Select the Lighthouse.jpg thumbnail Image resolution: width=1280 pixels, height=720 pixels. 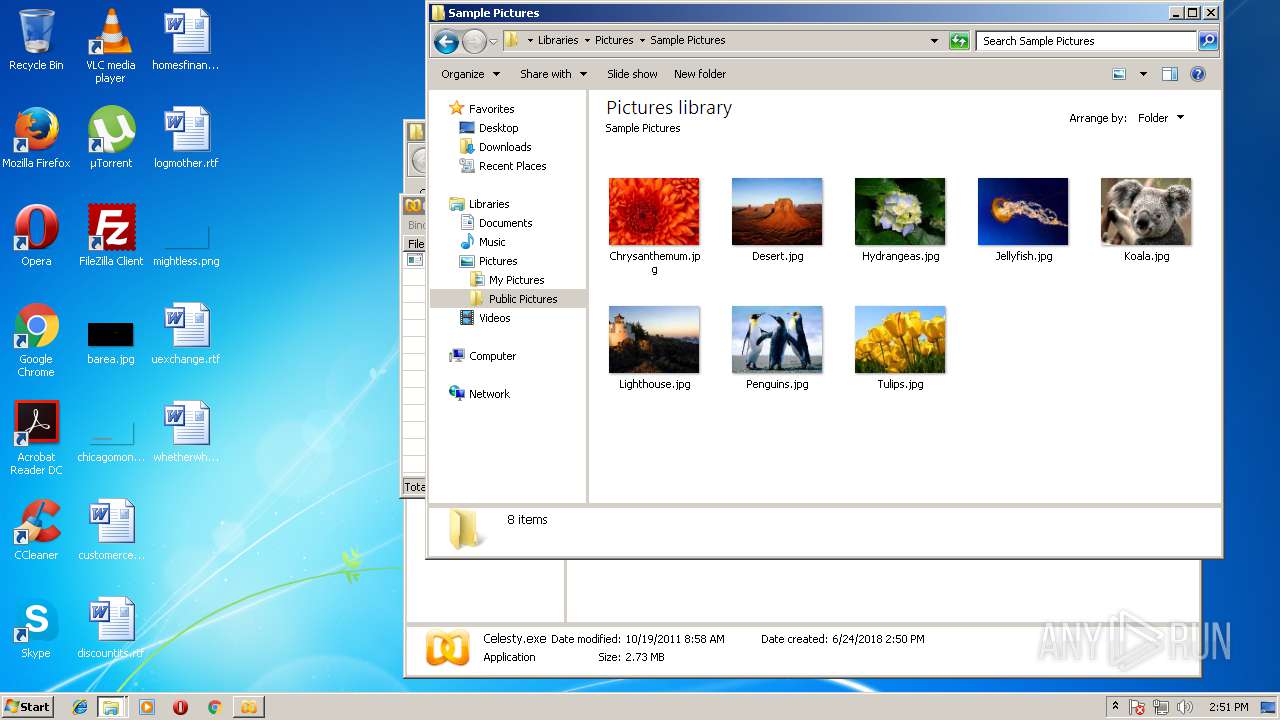[654, 340]
